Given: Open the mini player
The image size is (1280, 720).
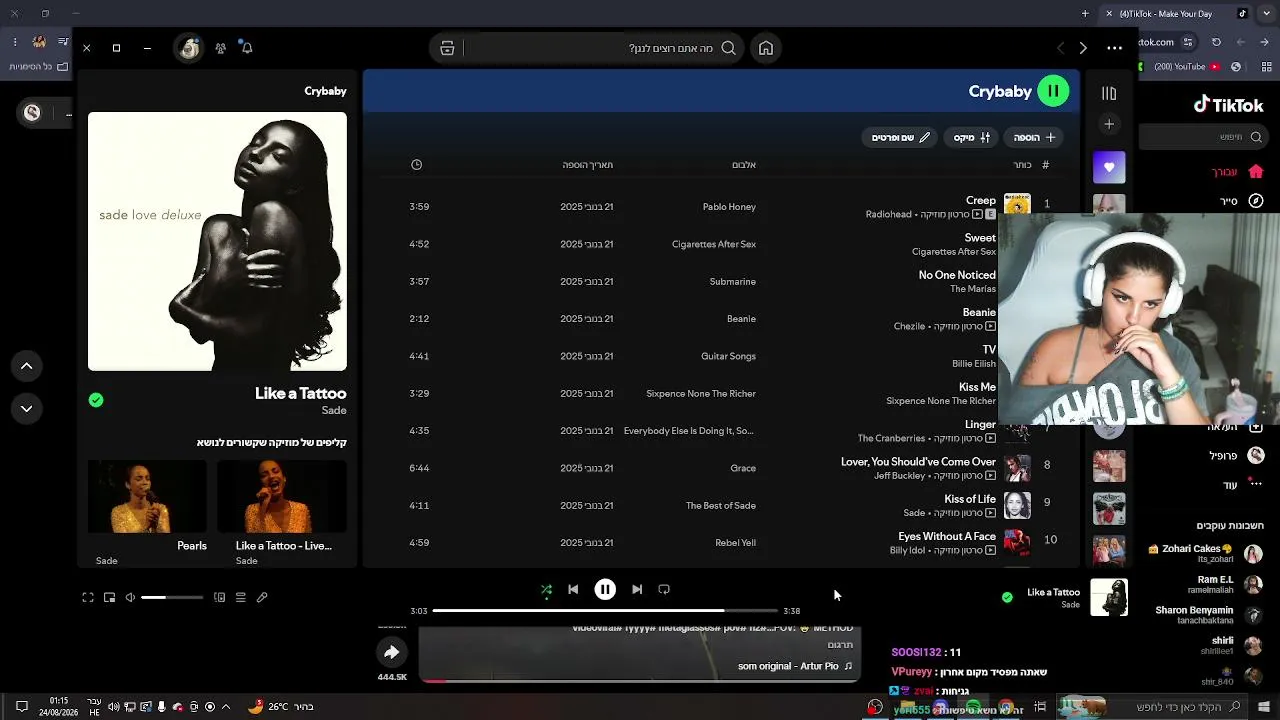Looking at the screenshot, I should click(110, 597).
